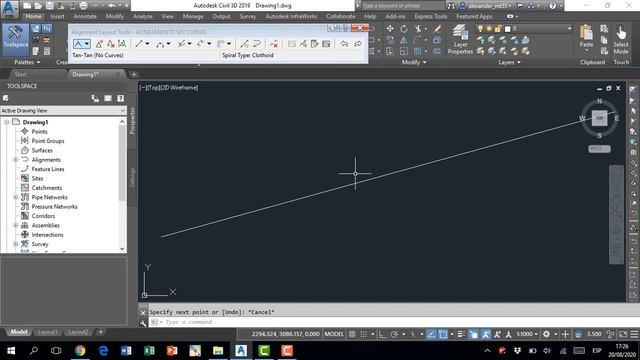640x360 pixels.
Task: Toggle grid display in status bar
Action: (x=352, y=334)
